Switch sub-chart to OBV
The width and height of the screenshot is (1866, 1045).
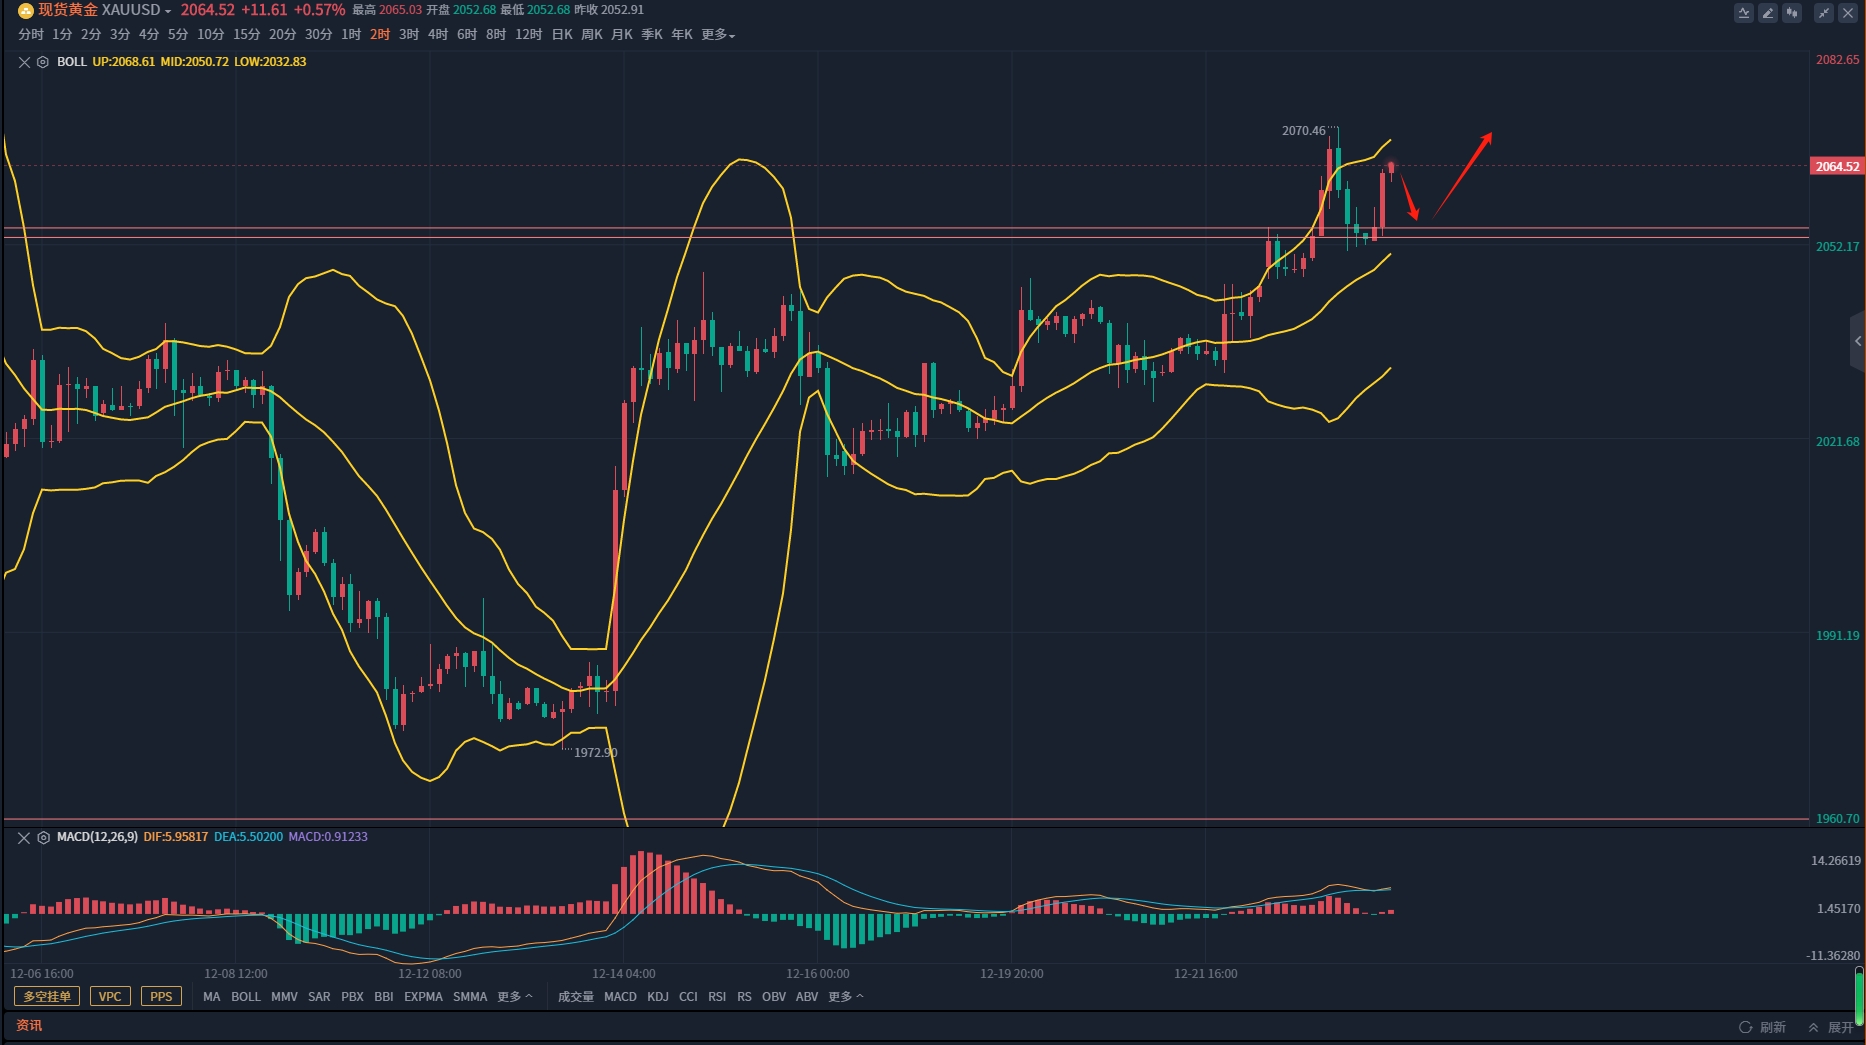(x=774, y=997)
